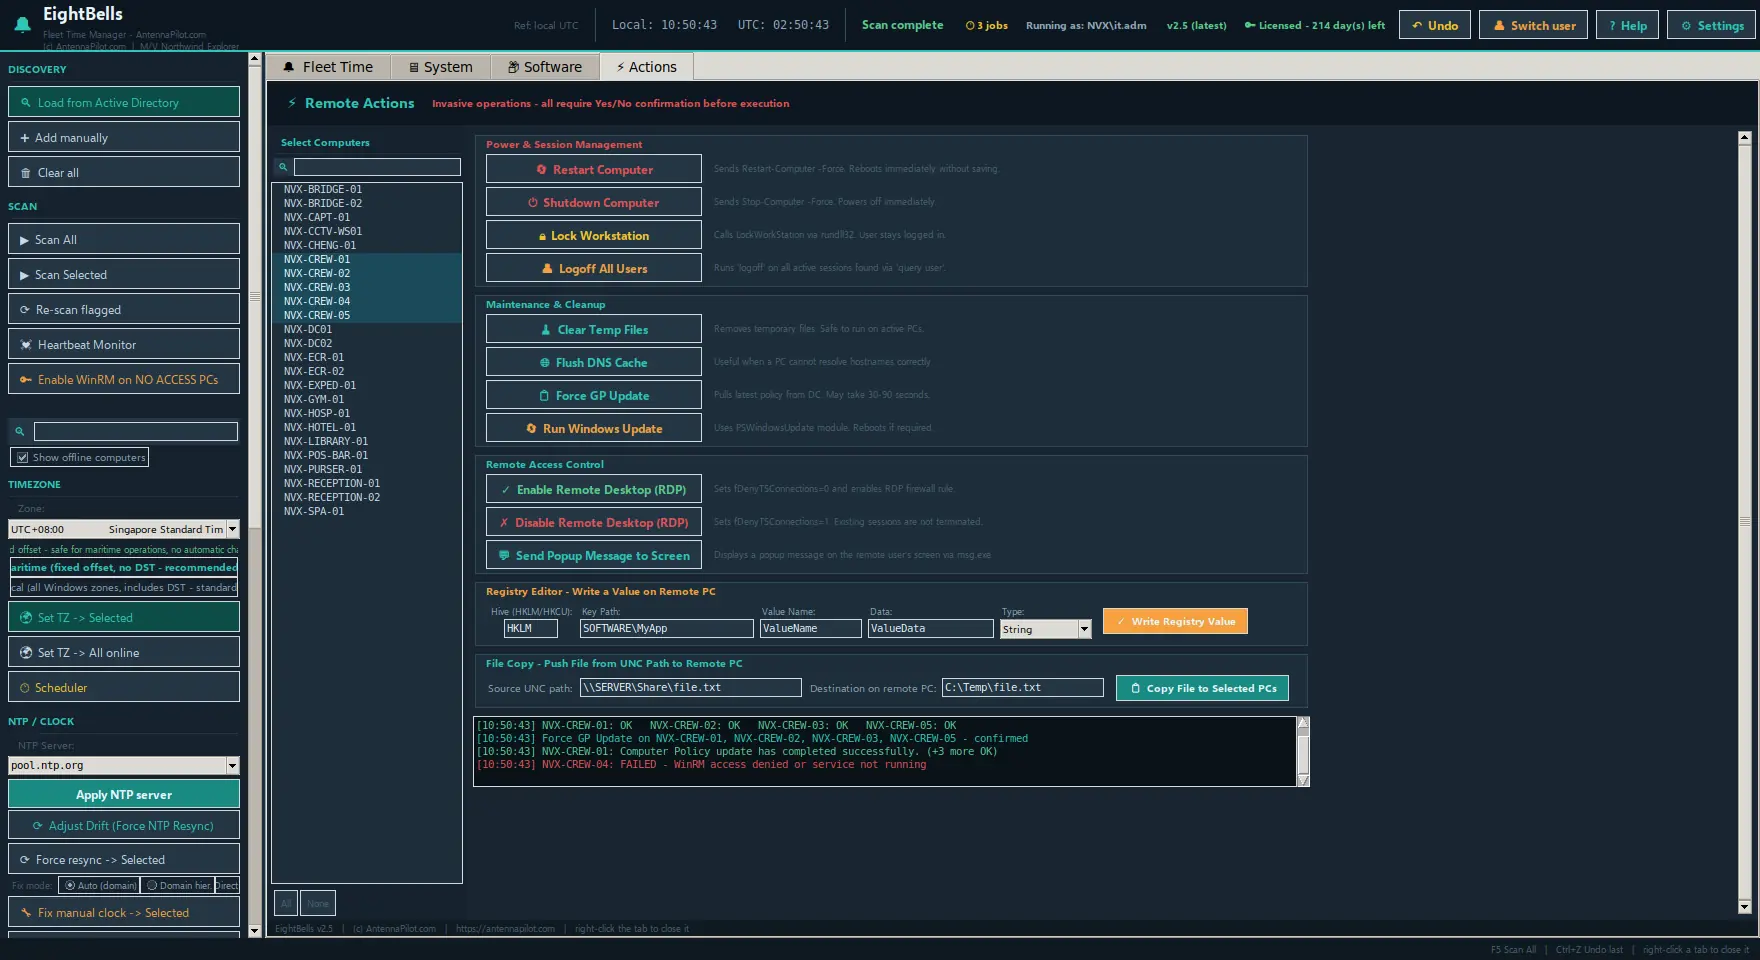Open the System tab
1760x960 pixels.
(440, 67)
